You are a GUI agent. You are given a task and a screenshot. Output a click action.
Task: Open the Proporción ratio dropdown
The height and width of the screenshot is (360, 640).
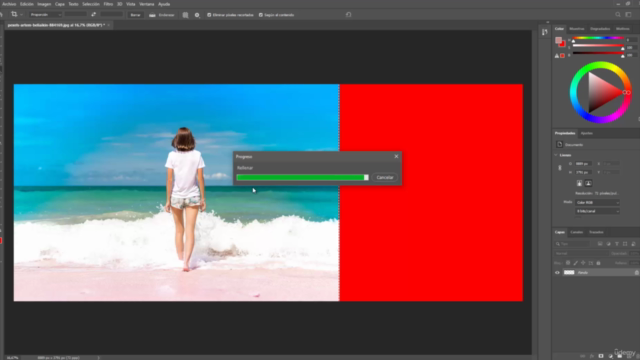click(x=45, y=15)
